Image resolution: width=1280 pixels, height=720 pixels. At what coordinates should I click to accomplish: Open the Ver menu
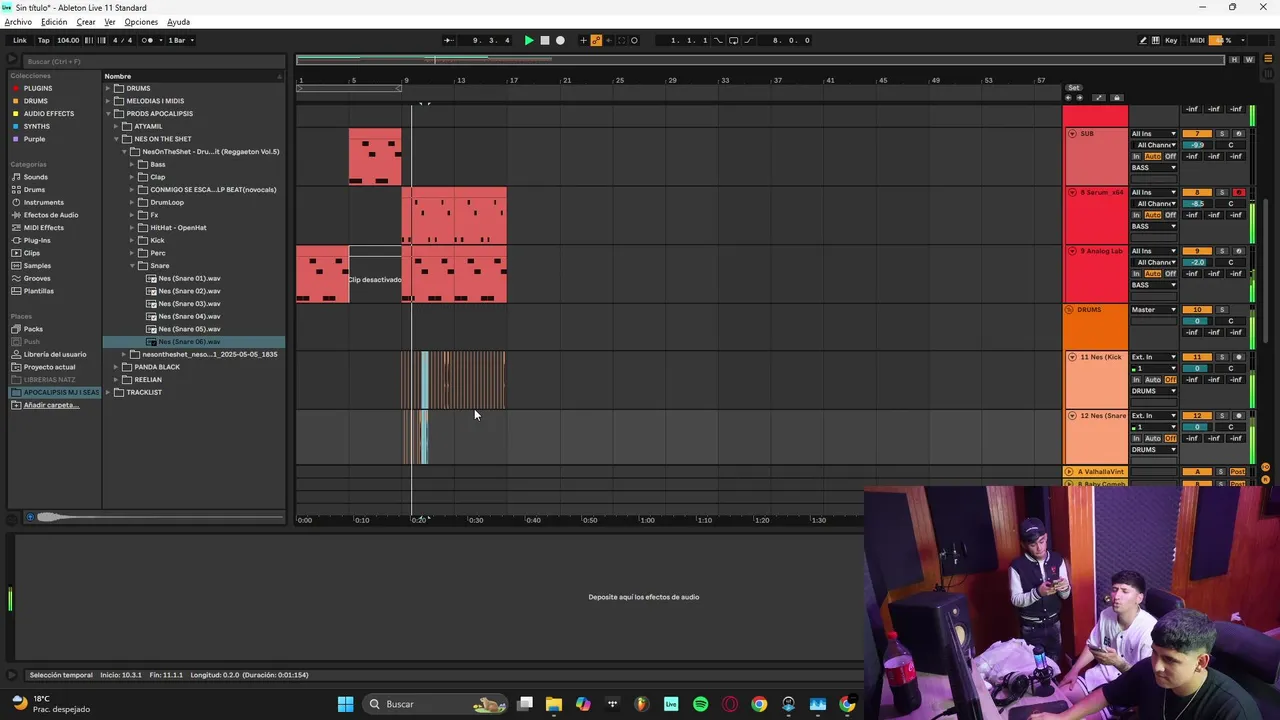pos(110,22)
